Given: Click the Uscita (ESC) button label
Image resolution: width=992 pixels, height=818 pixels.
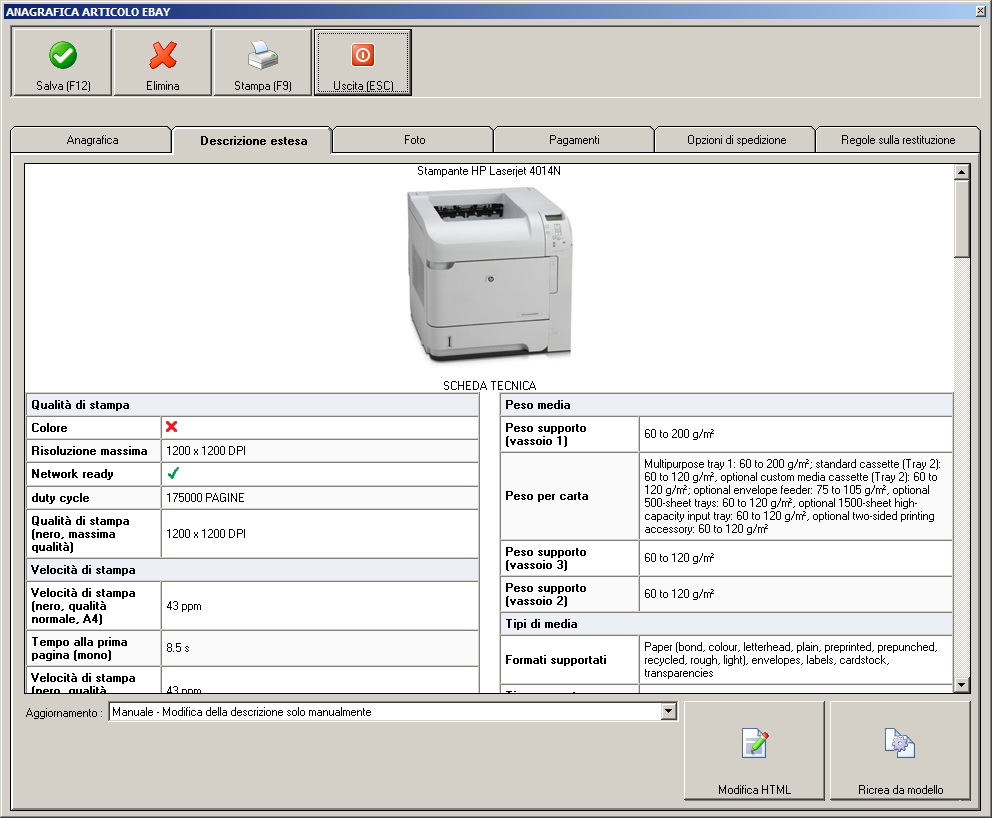Looking at the screenshot, I should (363, 85).
